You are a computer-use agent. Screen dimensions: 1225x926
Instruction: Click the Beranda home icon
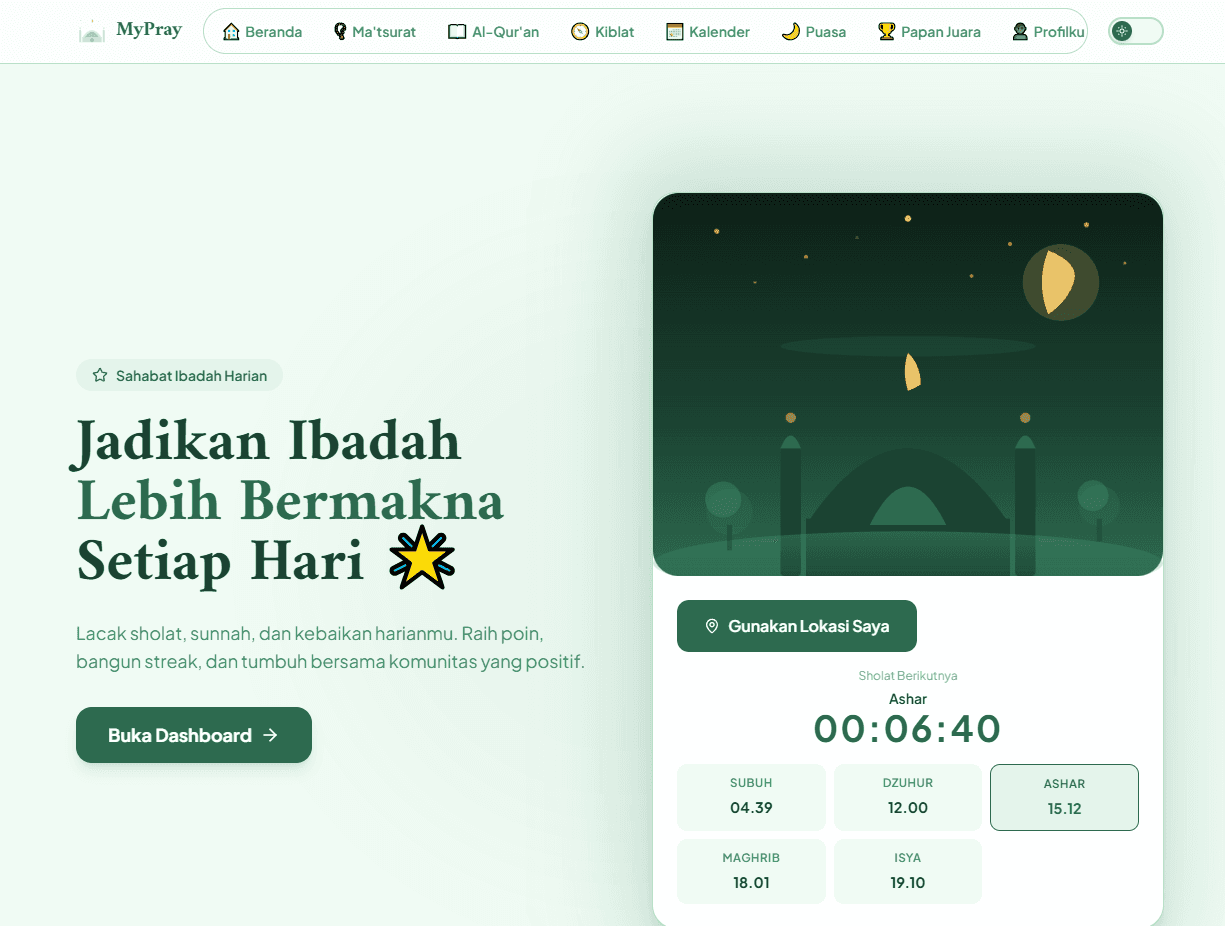[232, 31]
